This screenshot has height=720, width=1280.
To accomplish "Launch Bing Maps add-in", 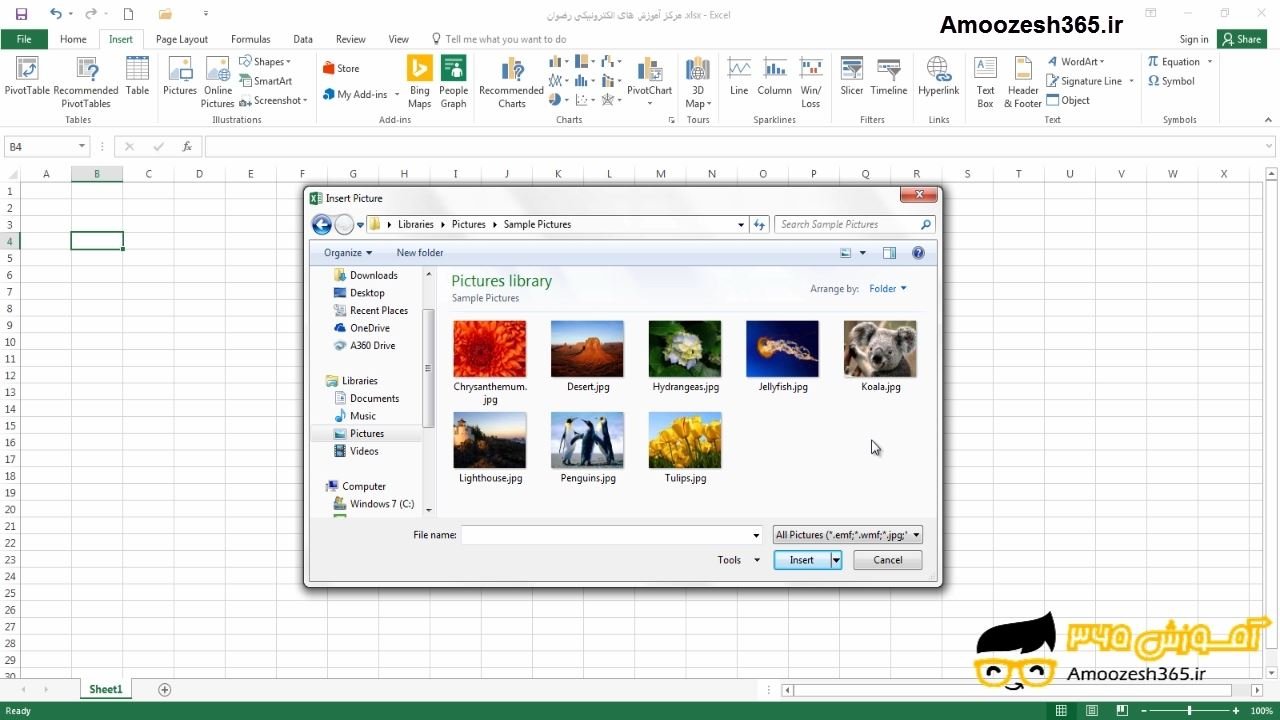I will point(419,80).
